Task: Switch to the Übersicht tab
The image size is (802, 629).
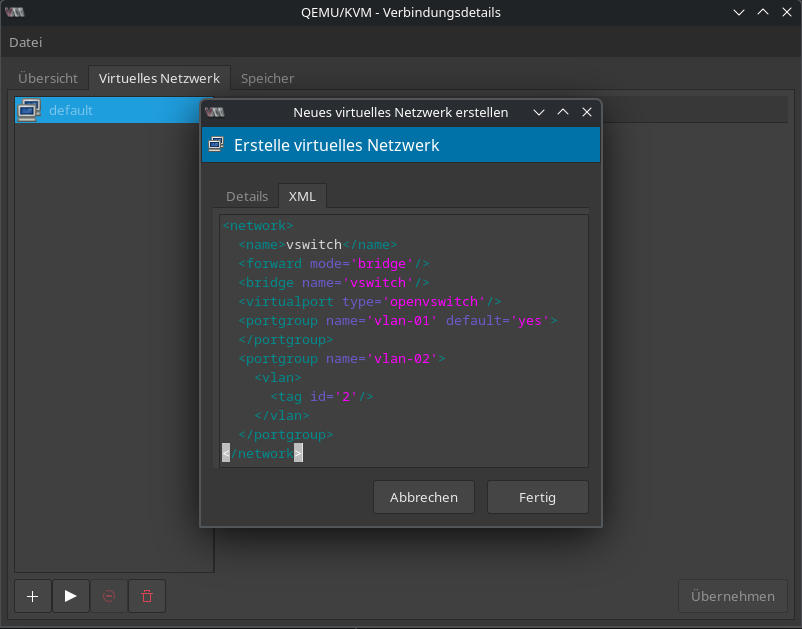Action: click(48, 78)
